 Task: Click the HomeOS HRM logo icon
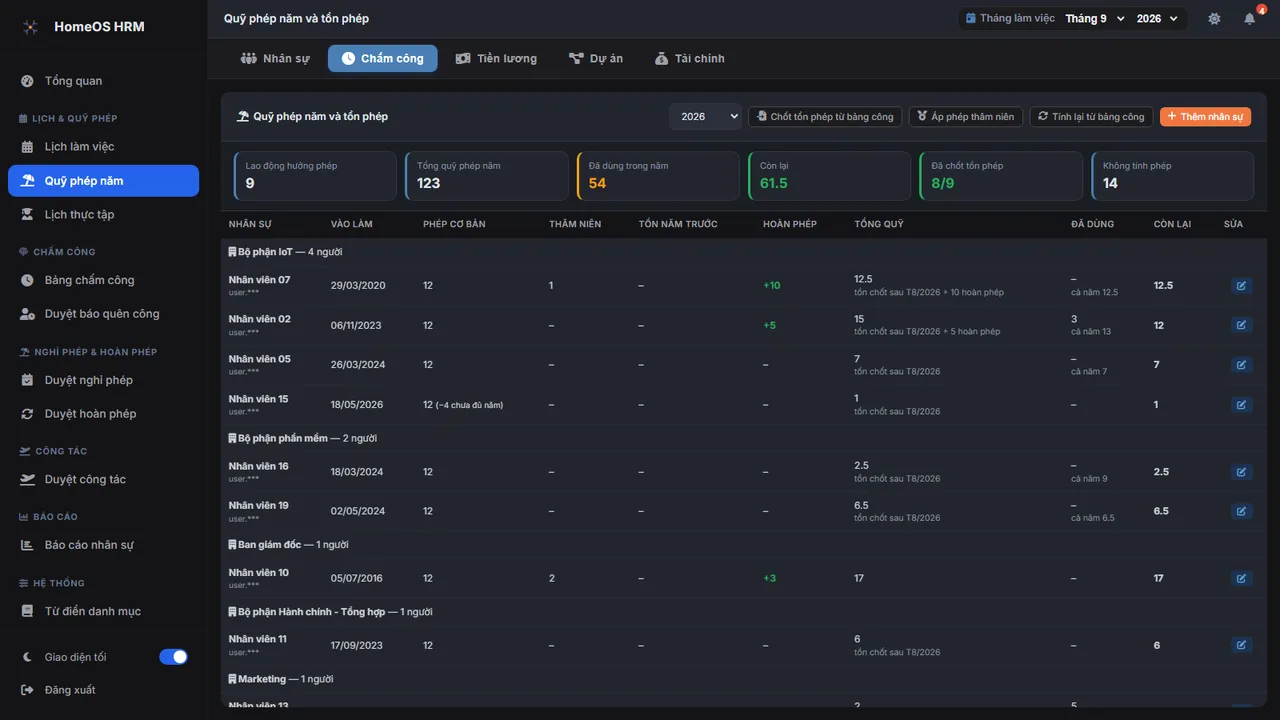tap(30, 27)
